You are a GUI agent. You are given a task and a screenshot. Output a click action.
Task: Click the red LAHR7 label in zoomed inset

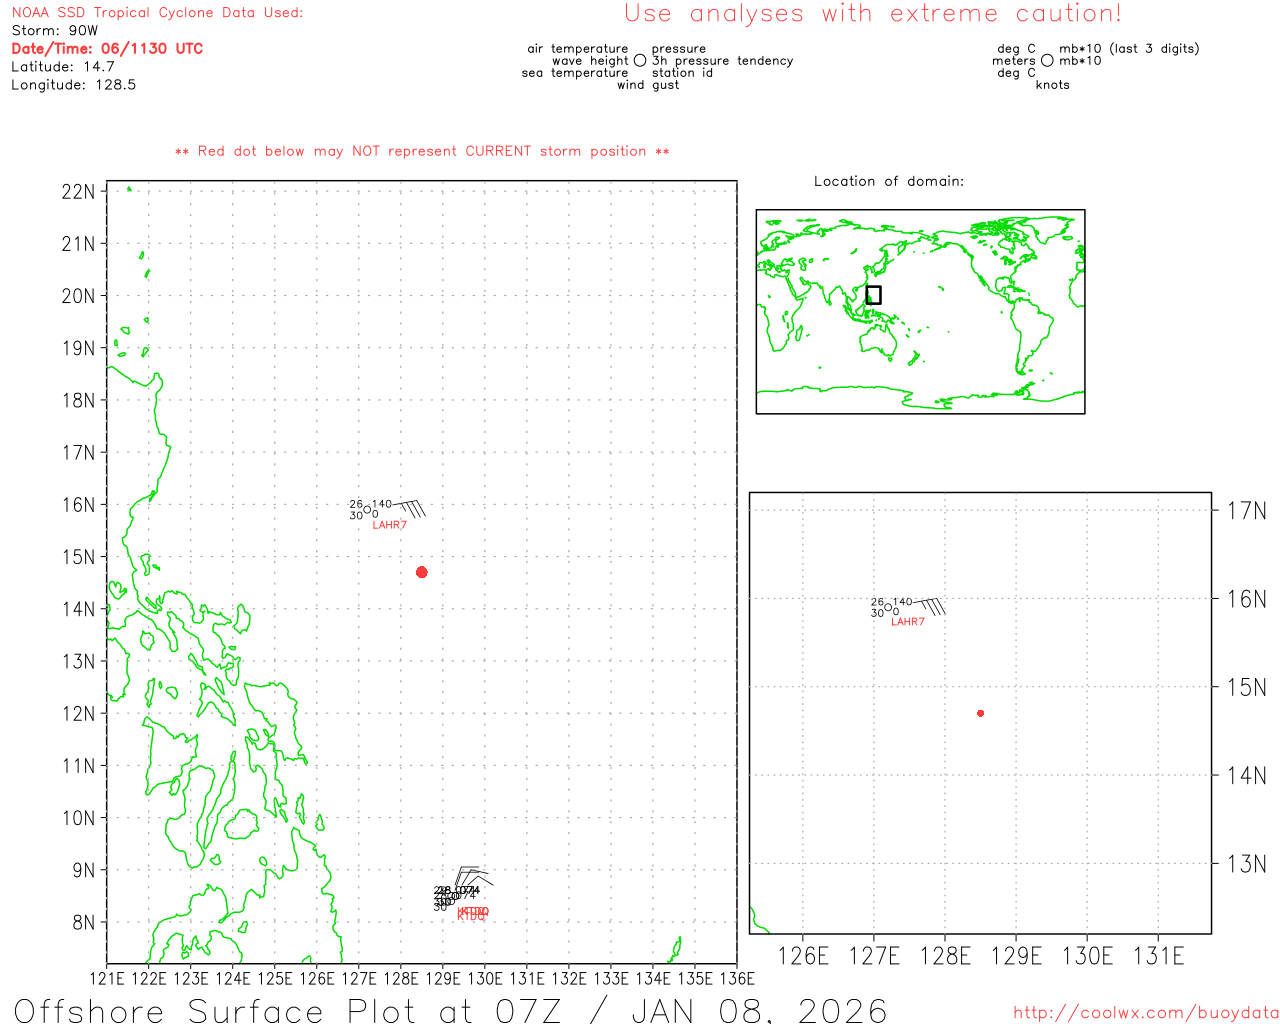point(907,622)
